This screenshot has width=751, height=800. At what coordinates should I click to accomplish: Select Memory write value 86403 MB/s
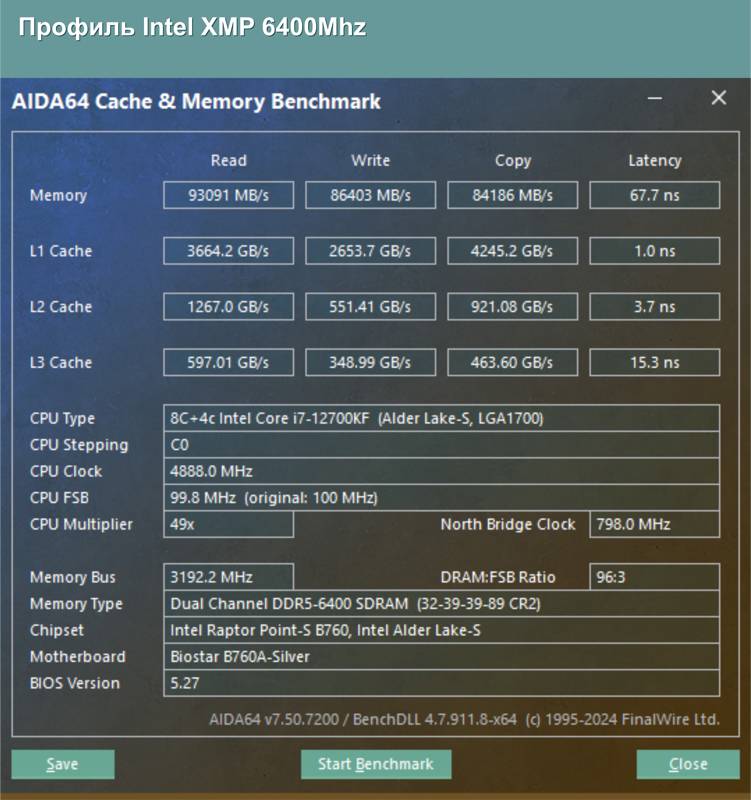tap(370, 195)
